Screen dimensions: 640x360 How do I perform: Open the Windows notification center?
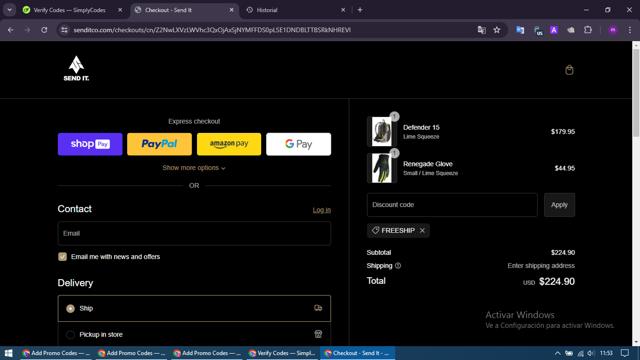click(625, 353)
